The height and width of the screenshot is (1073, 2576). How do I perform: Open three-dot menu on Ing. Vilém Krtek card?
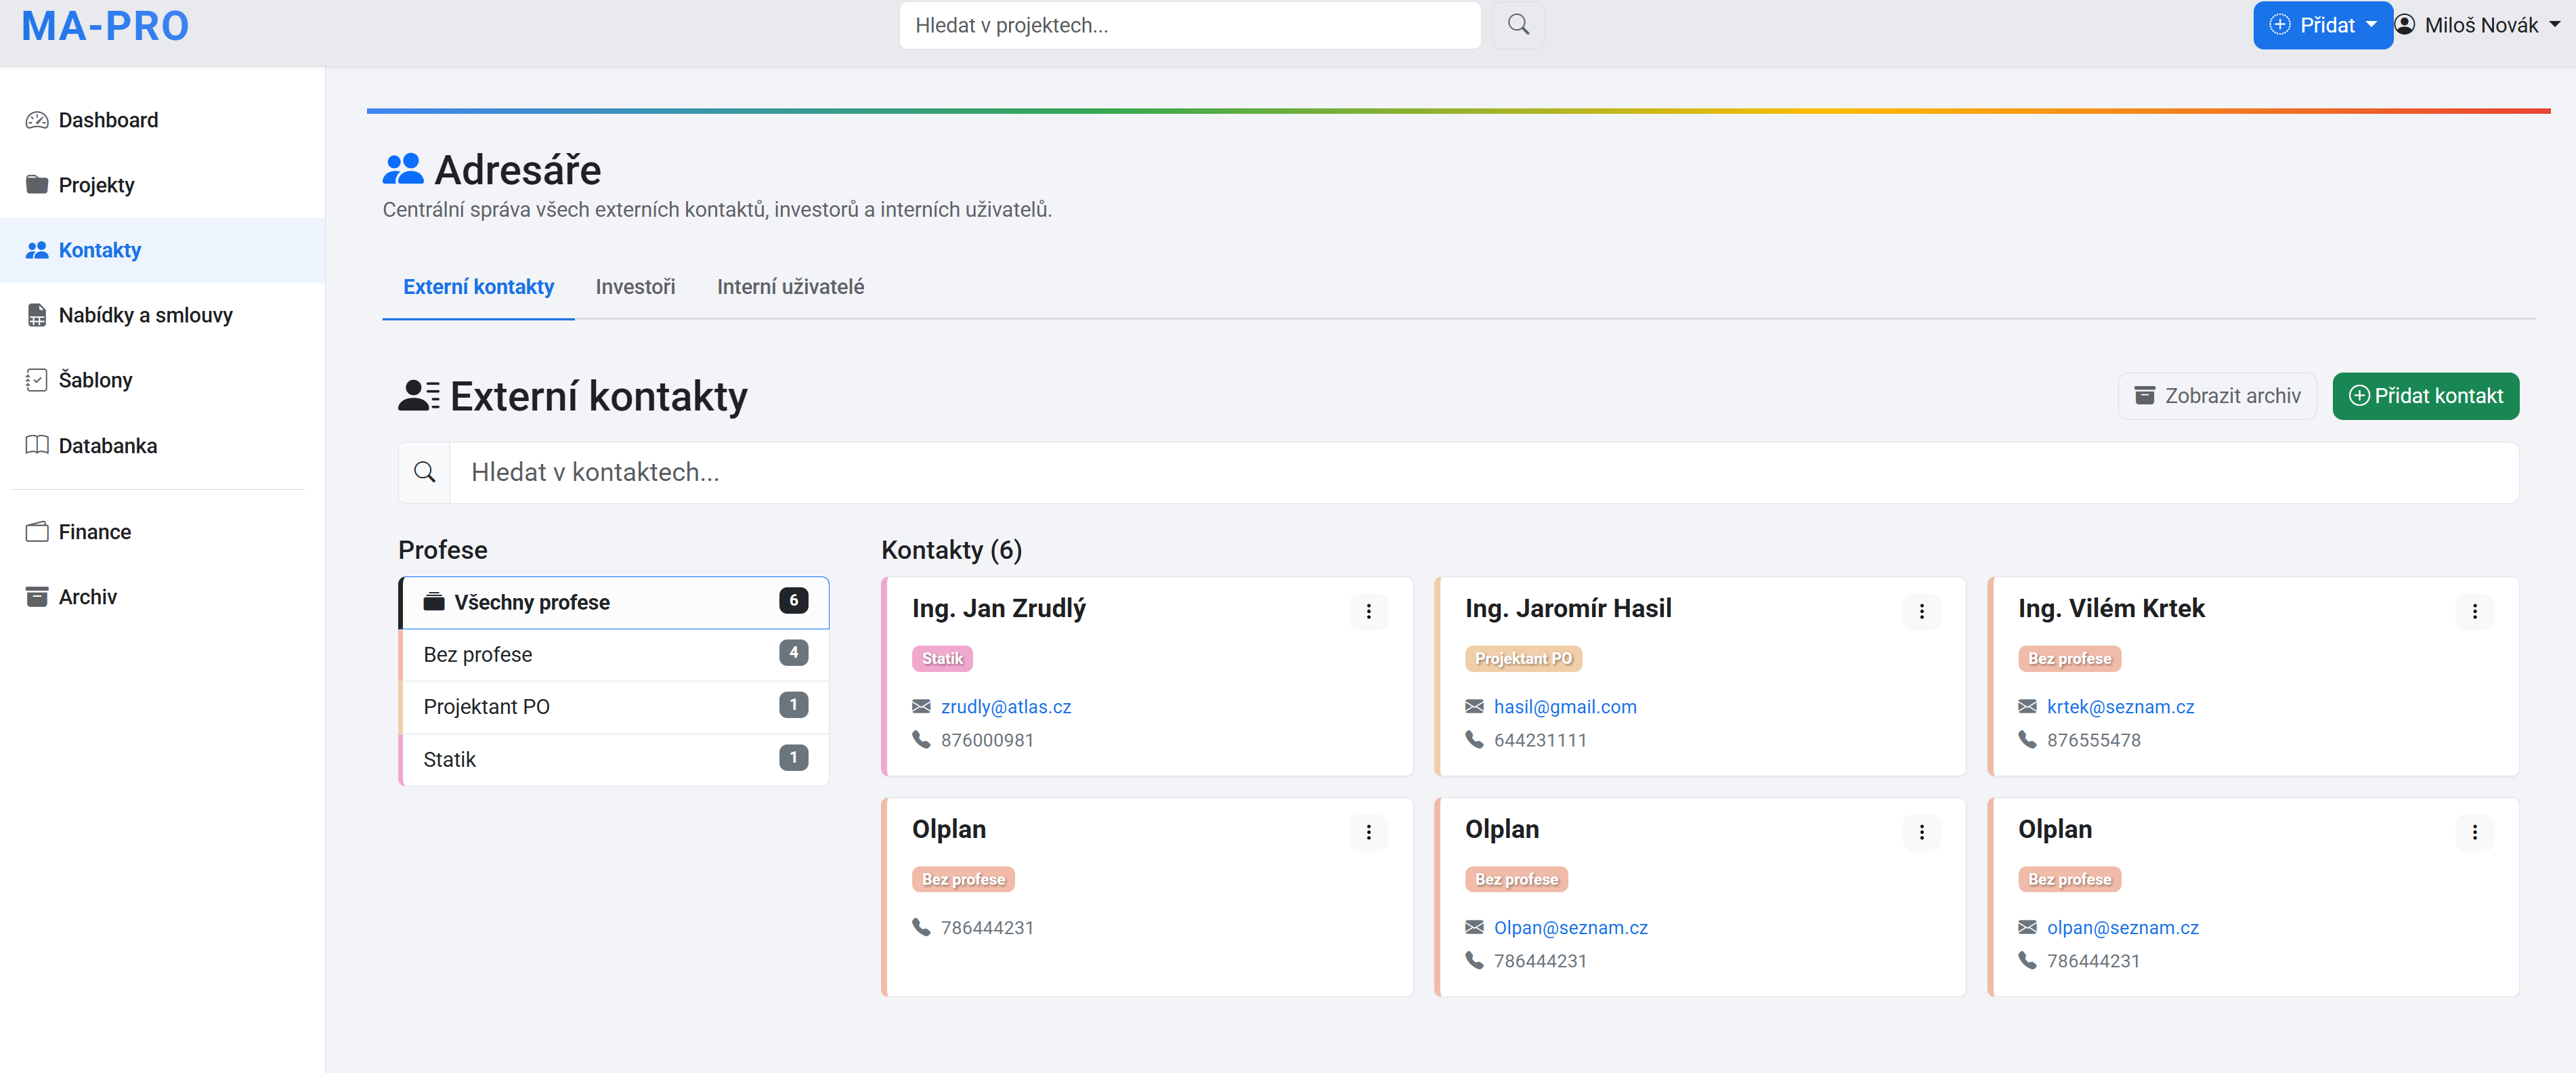point(2474,611)
